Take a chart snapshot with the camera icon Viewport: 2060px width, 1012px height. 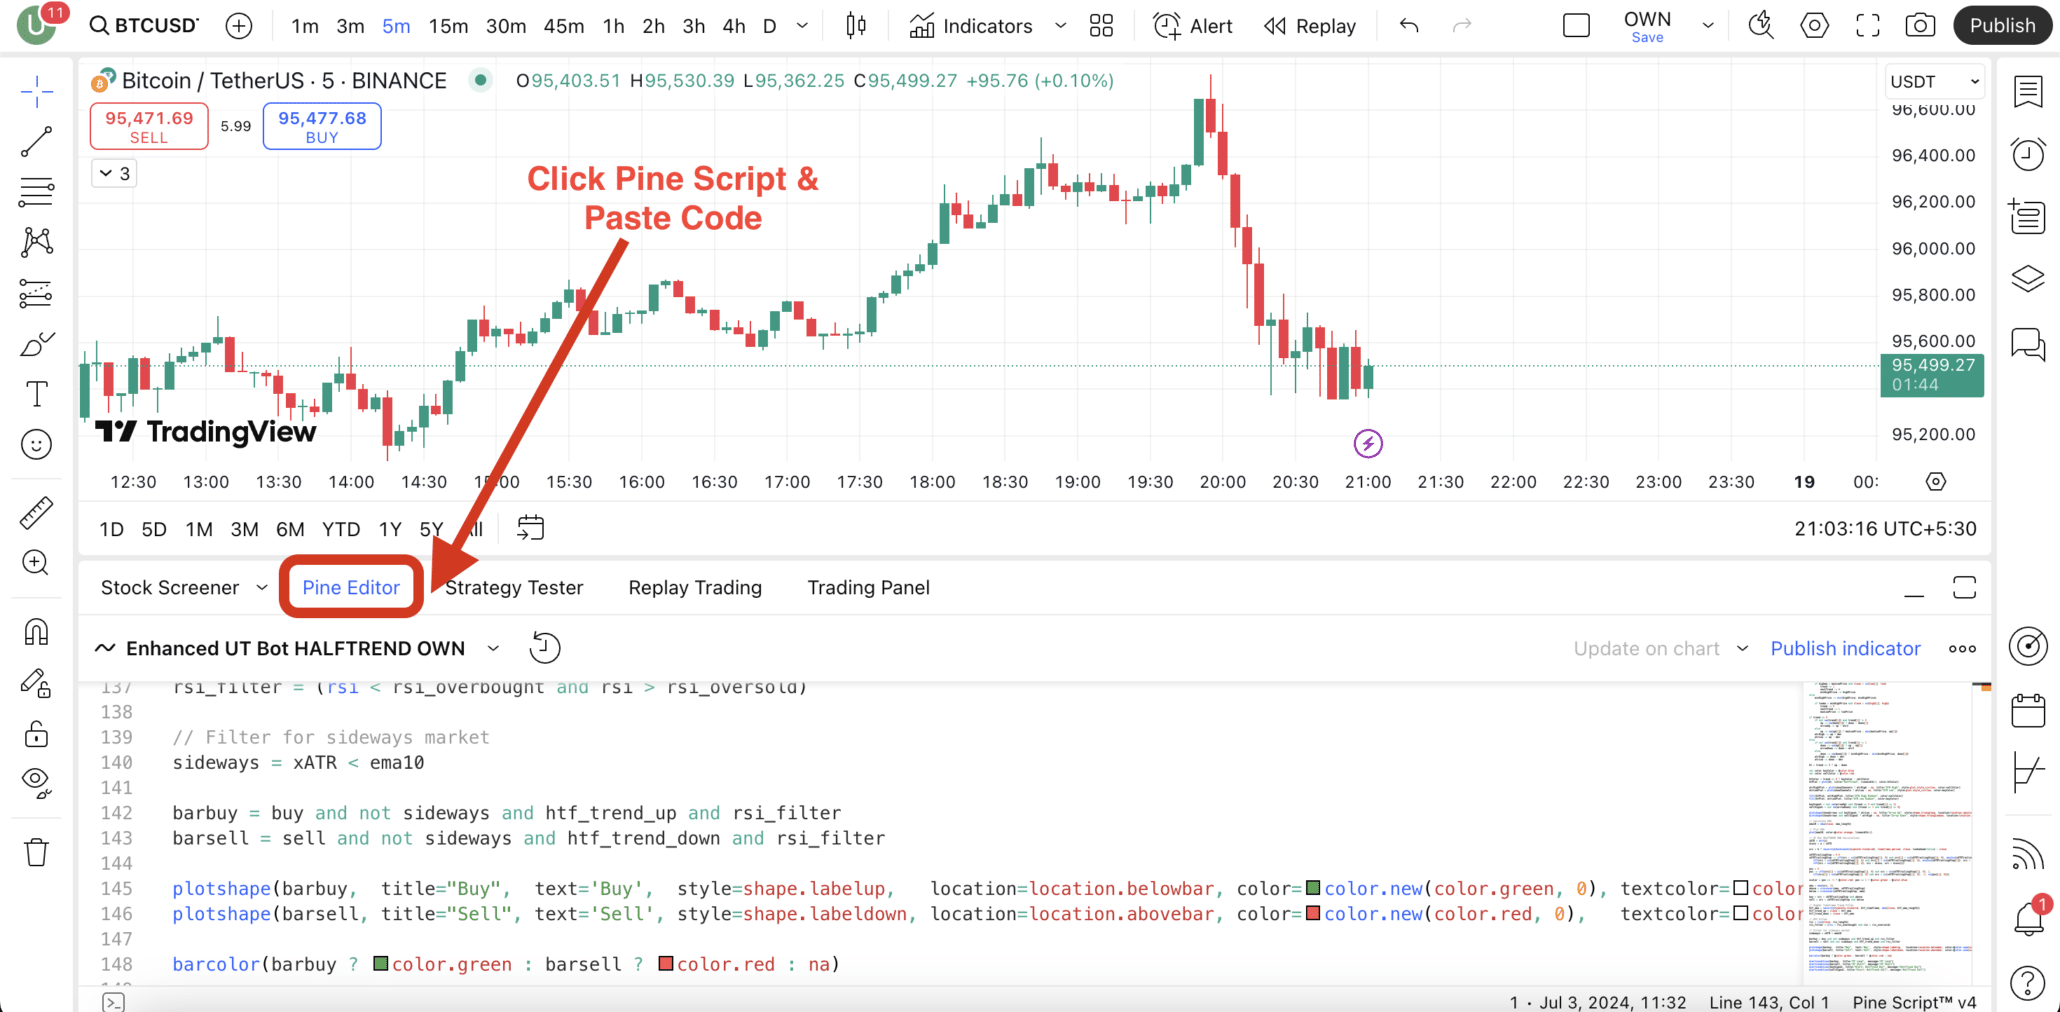click(x=1920, y=25)
